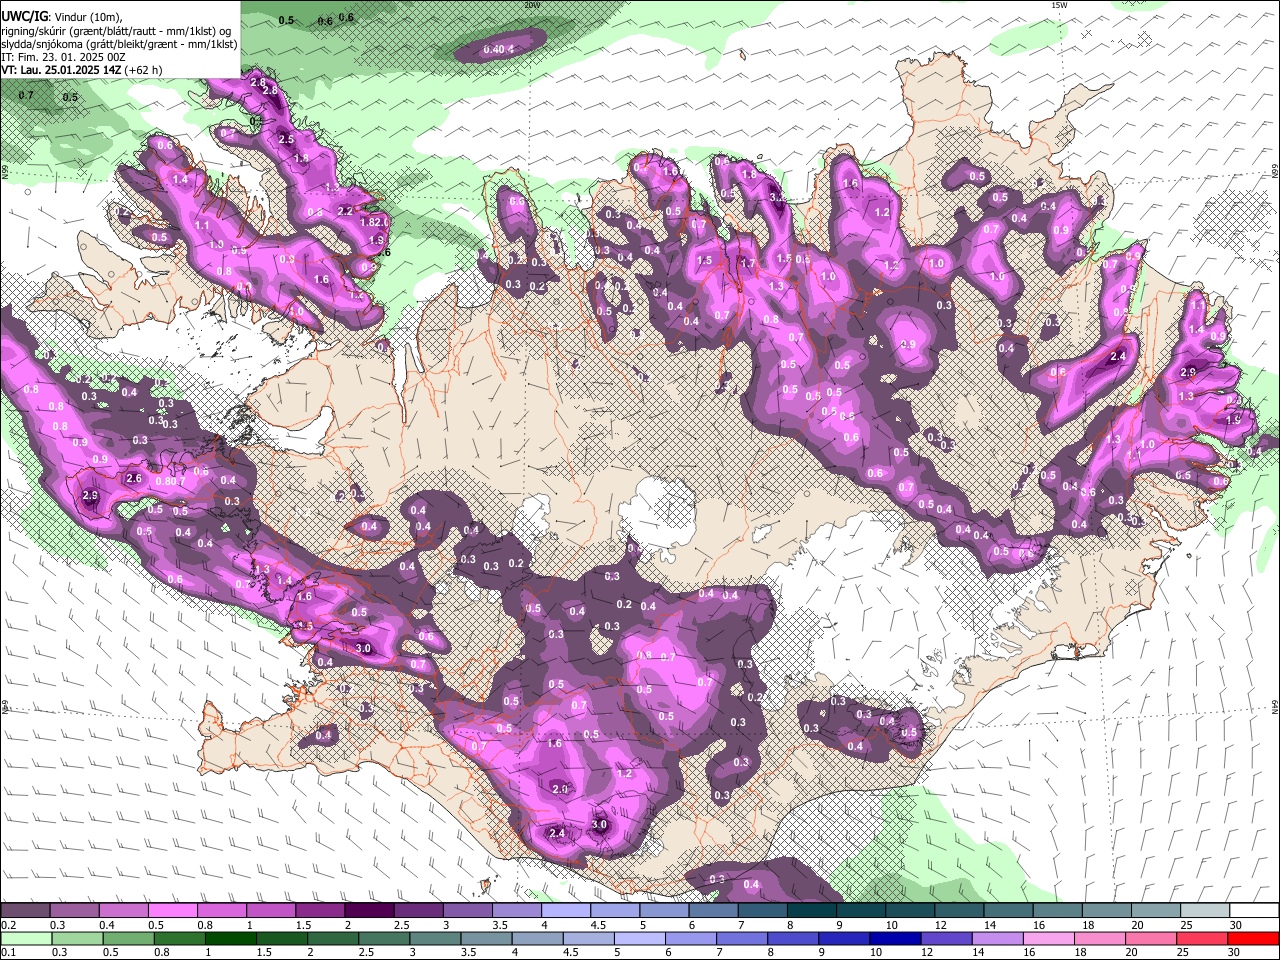Select snow legend swatch between 0.3 and 0.4

point(74,911)
